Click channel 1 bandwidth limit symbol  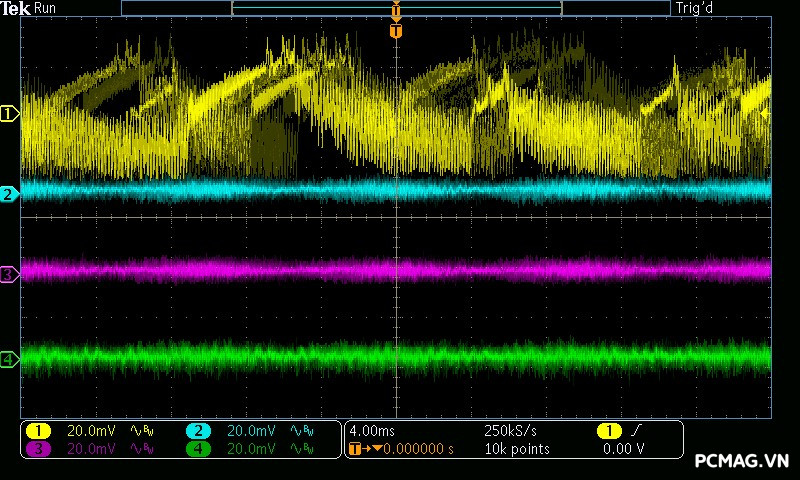tap(143, 430)
